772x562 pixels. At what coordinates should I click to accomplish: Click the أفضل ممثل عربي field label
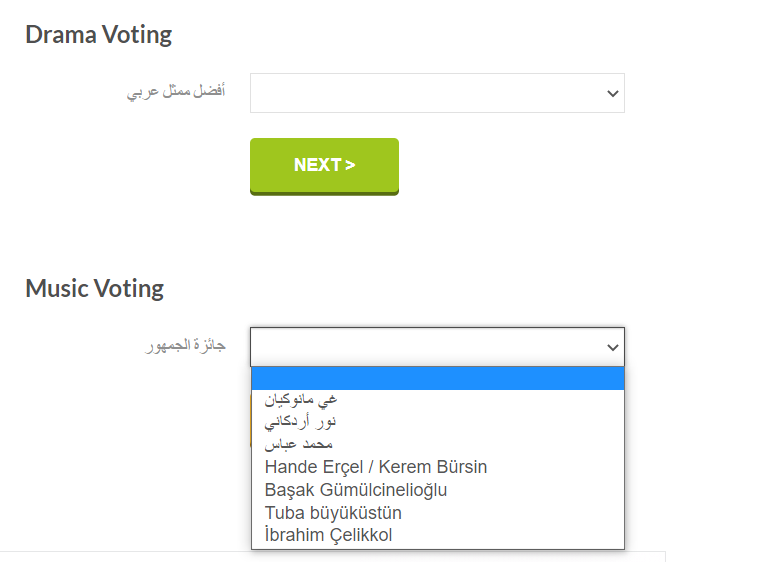[x=176, y=93]
